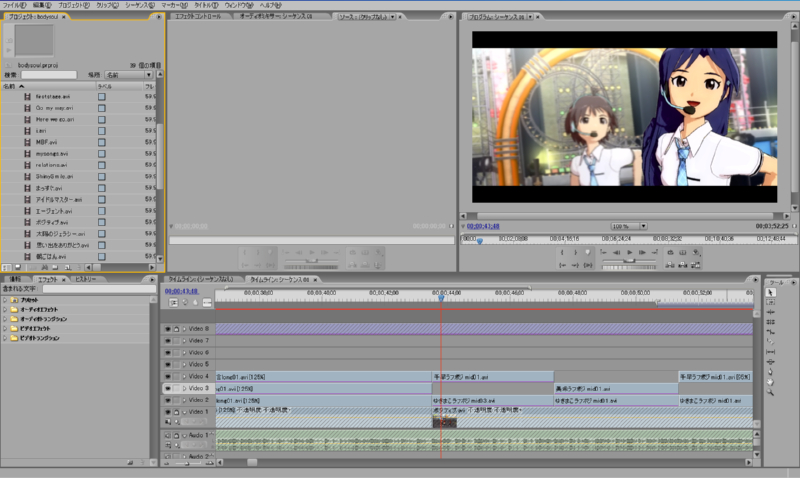Collapse the Video 1 track
This screenshot has width=800, height=478.
185,412
